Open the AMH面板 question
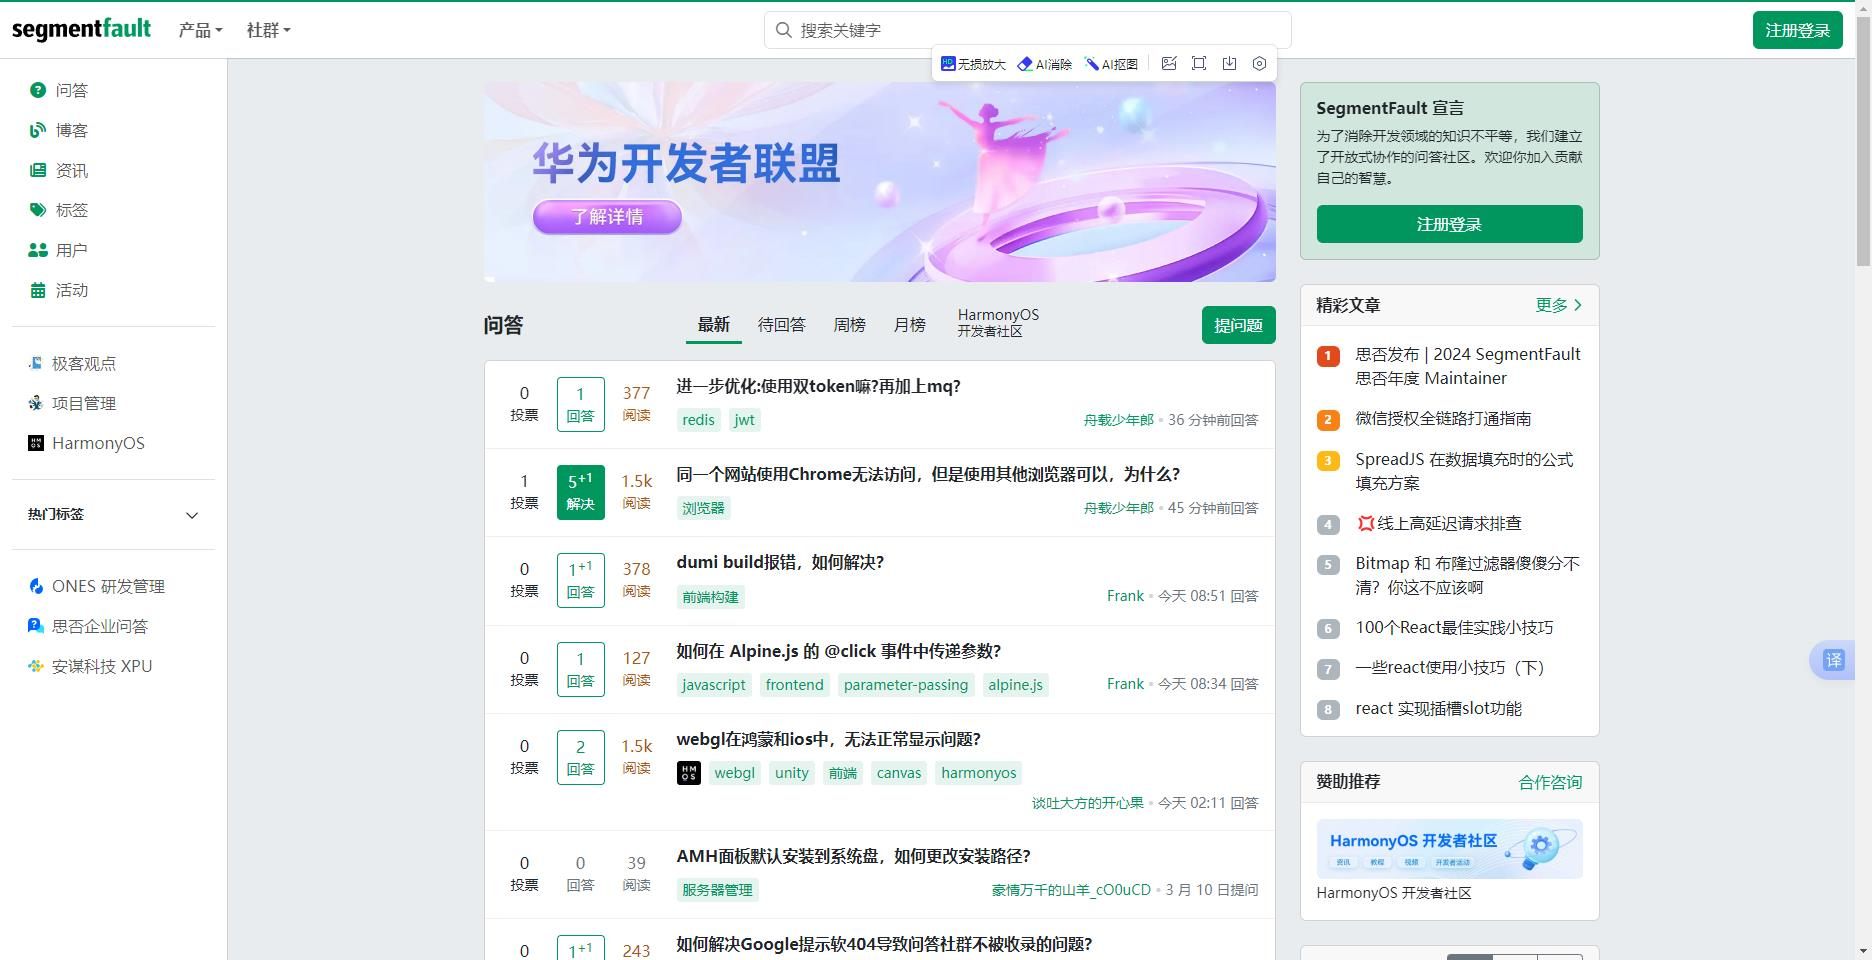 point(853,856)
